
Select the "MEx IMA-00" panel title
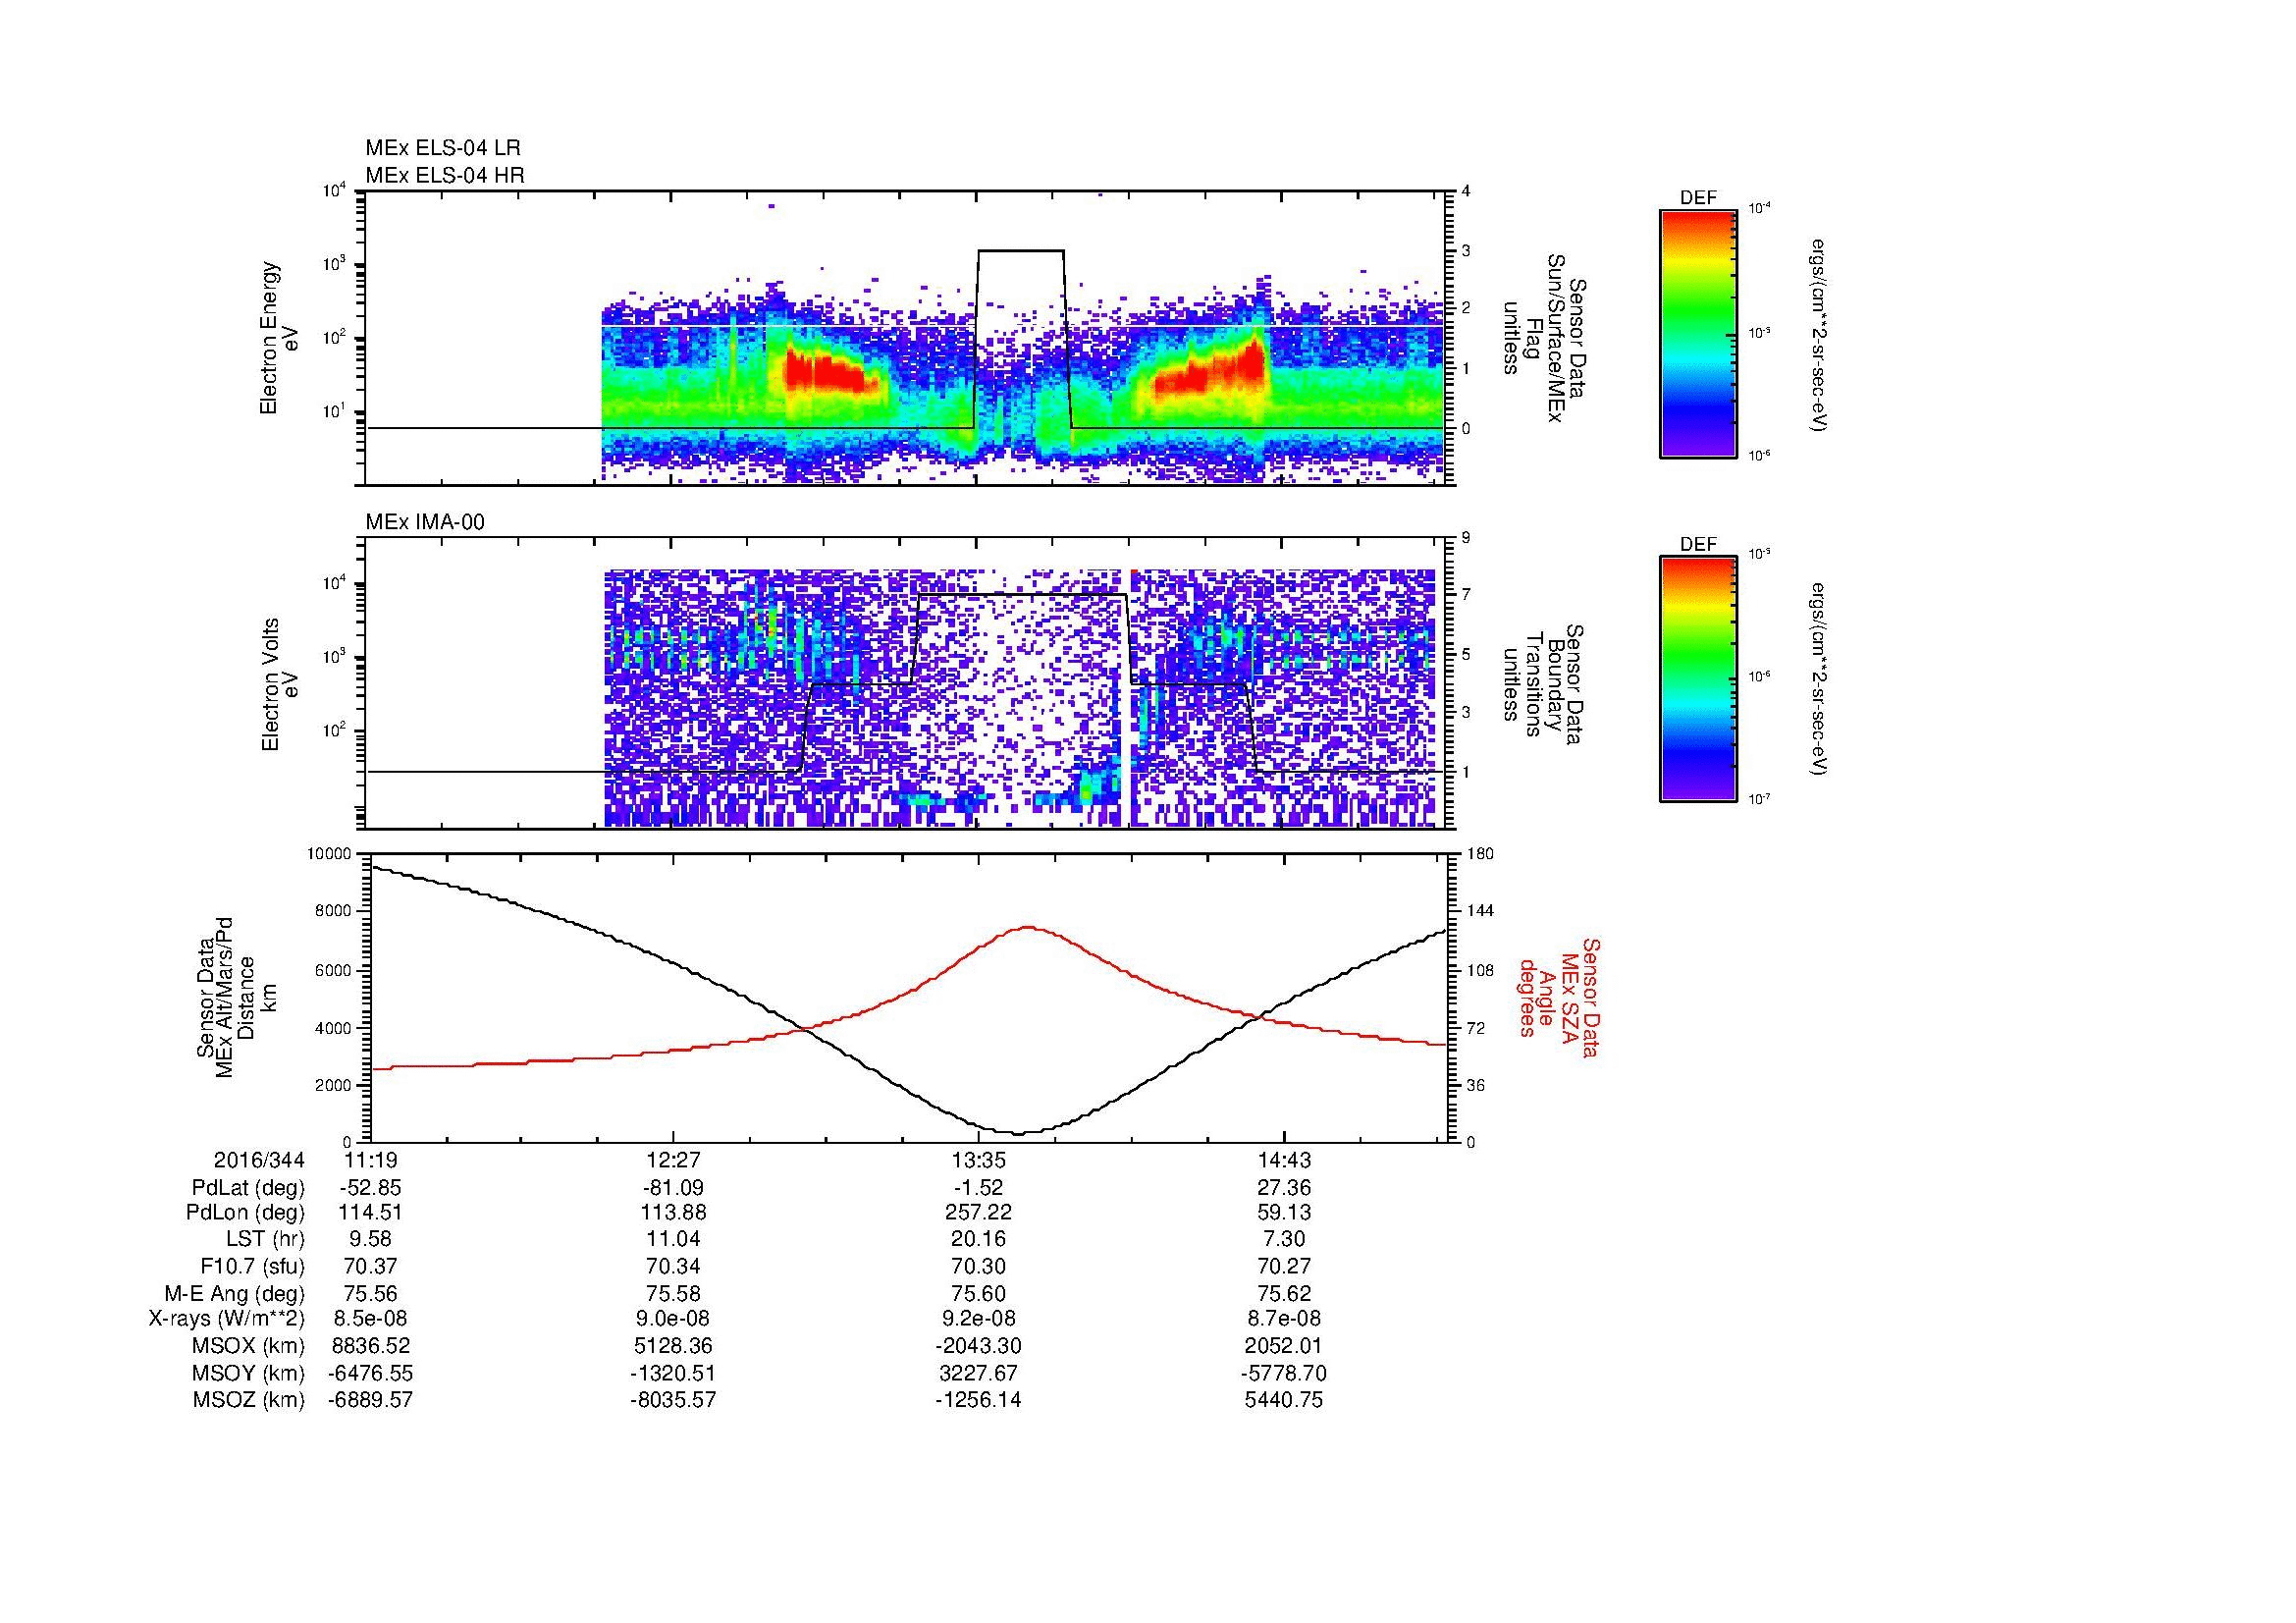tap(425, 522)
